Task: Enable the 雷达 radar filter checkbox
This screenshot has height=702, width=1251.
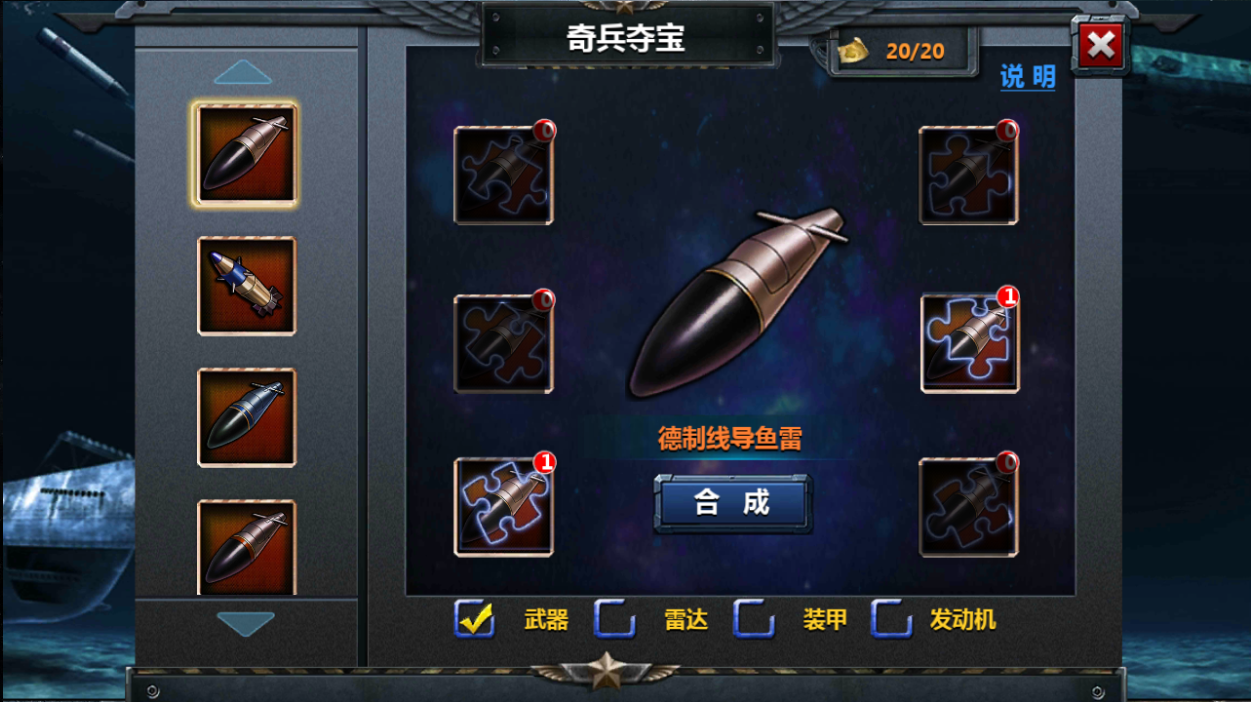Action: point(615,619)
